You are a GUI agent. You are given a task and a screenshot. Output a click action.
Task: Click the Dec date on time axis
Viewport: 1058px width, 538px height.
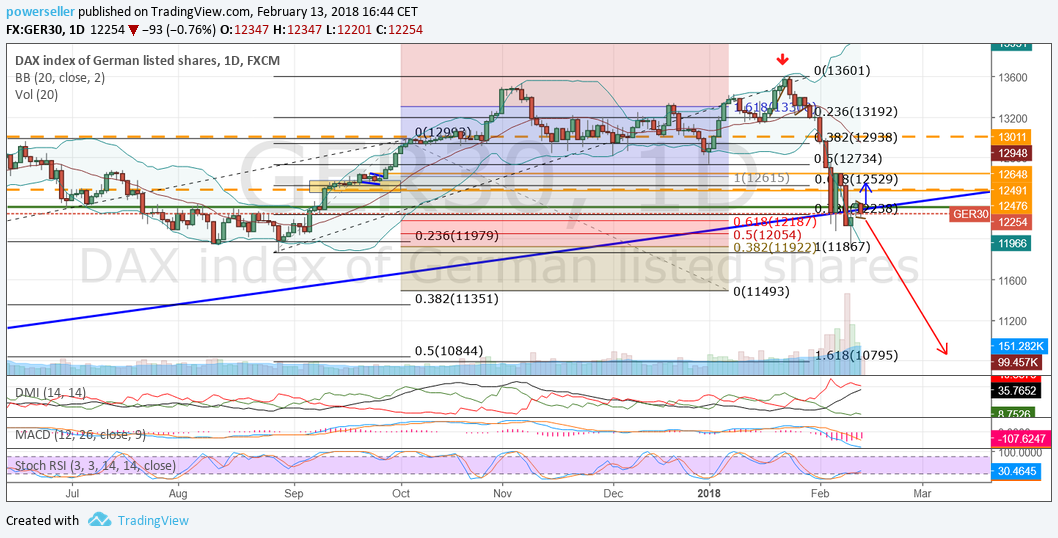(x=613, y=494)
